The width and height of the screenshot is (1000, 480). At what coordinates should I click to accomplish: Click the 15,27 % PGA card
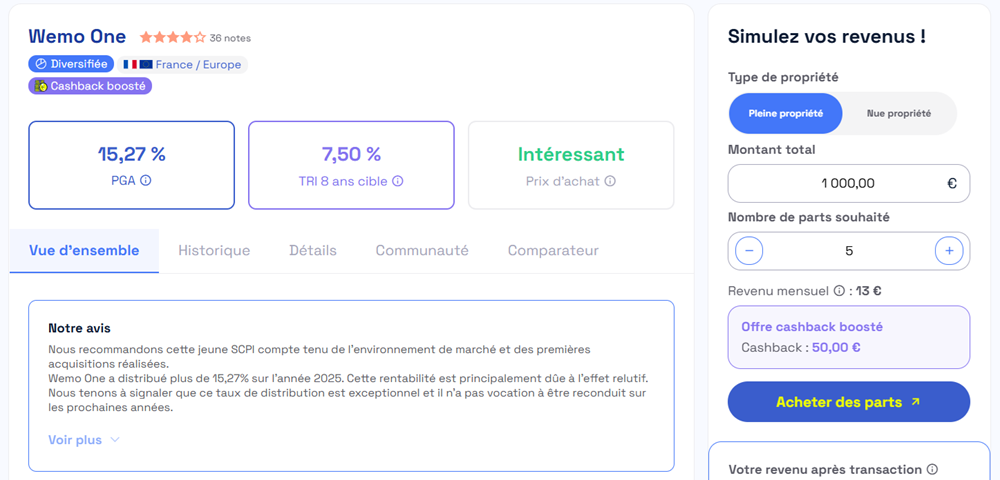[x=131, y=165]
